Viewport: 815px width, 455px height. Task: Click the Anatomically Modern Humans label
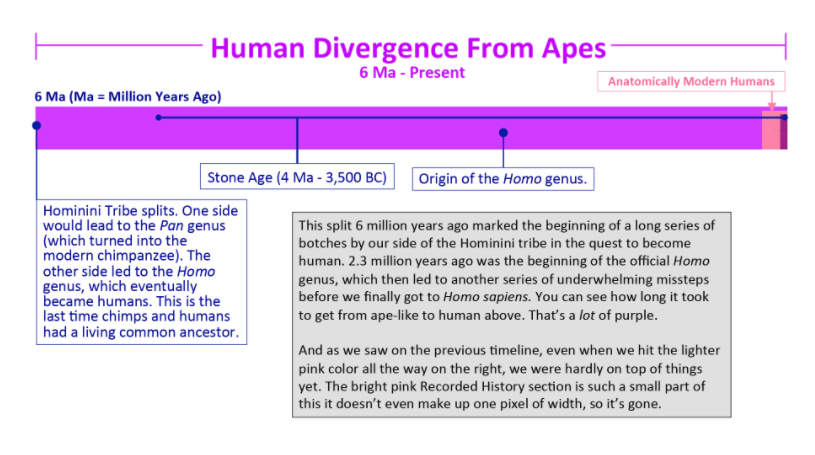click(691, 82)
